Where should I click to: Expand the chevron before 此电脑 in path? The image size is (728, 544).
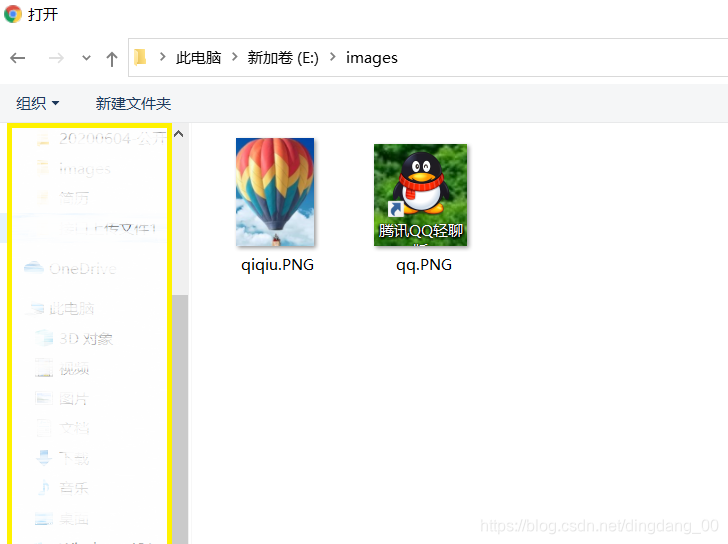pos(162,57)
